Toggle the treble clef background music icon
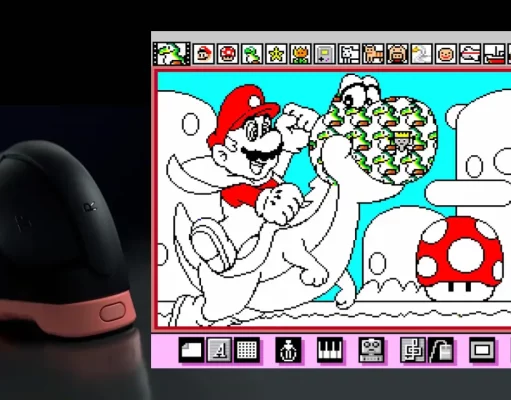The height and width of the screenshot is (400, 511). [x=413, y=350]
